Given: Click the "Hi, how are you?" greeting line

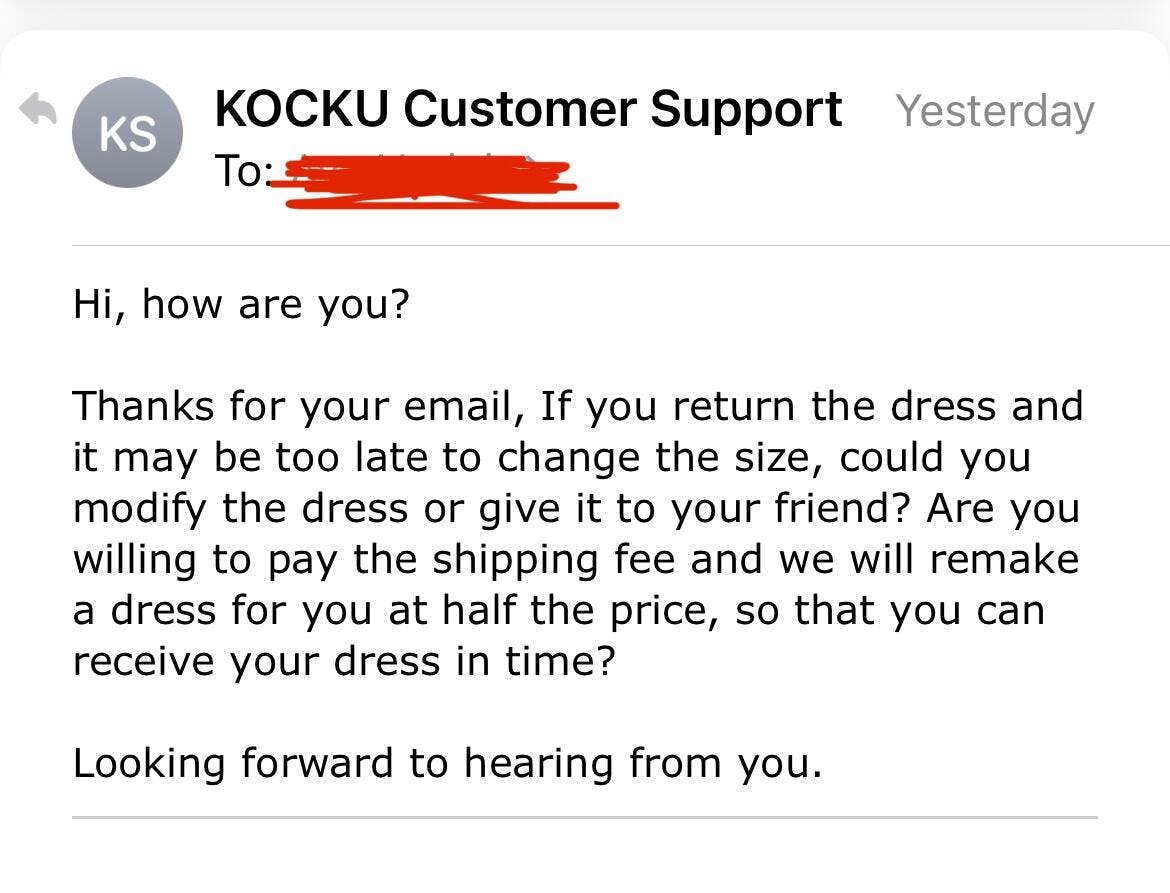Looking at the screenshot, I should (x=241, y=303).
